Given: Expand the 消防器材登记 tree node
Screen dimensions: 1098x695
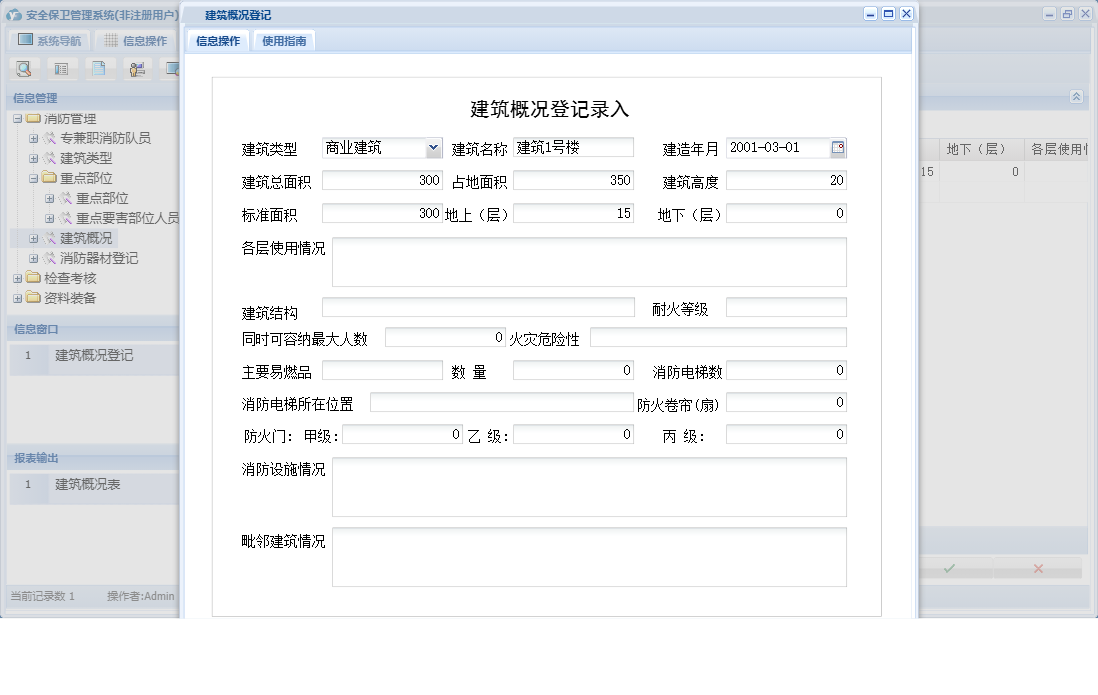Looking at the screenshot, I should 34,258.
